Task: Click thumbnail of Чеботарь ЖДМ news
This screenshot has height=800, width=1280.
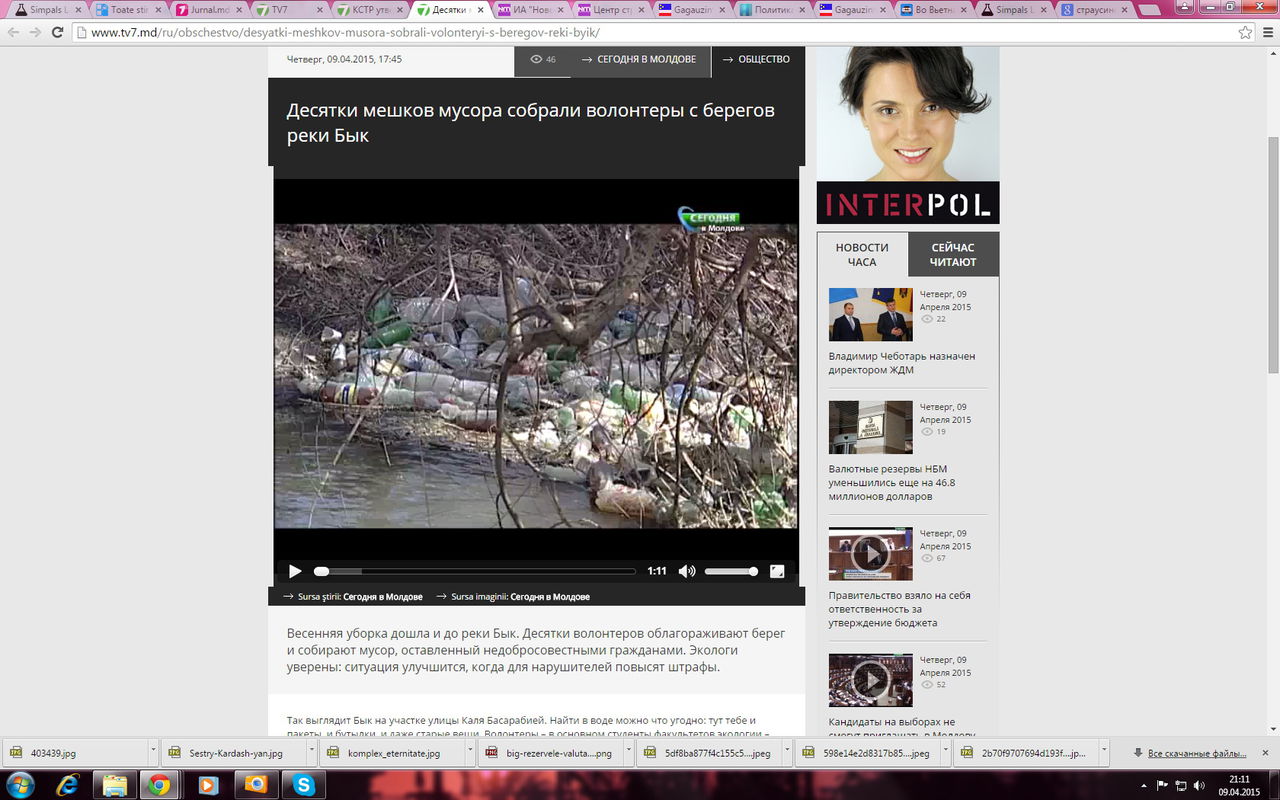Action: (x=871, y=314)
